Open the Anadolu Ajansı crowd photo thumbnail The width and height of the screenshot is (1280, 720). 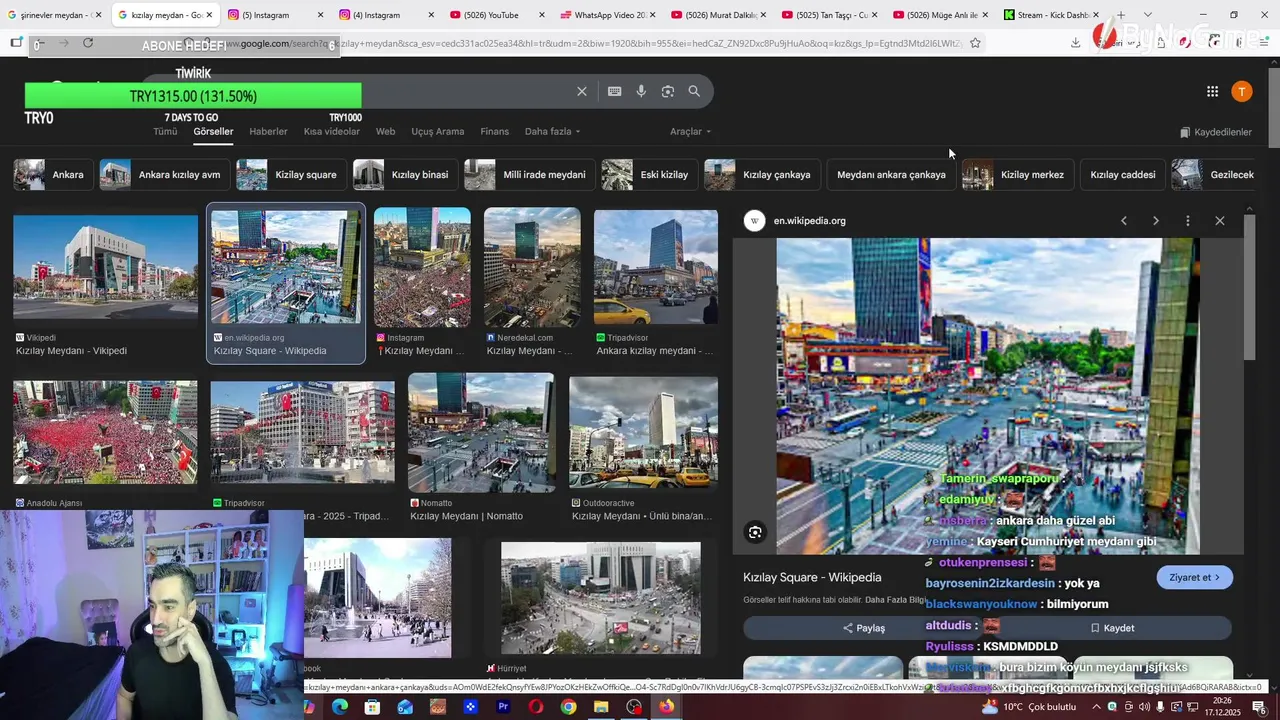105,432
